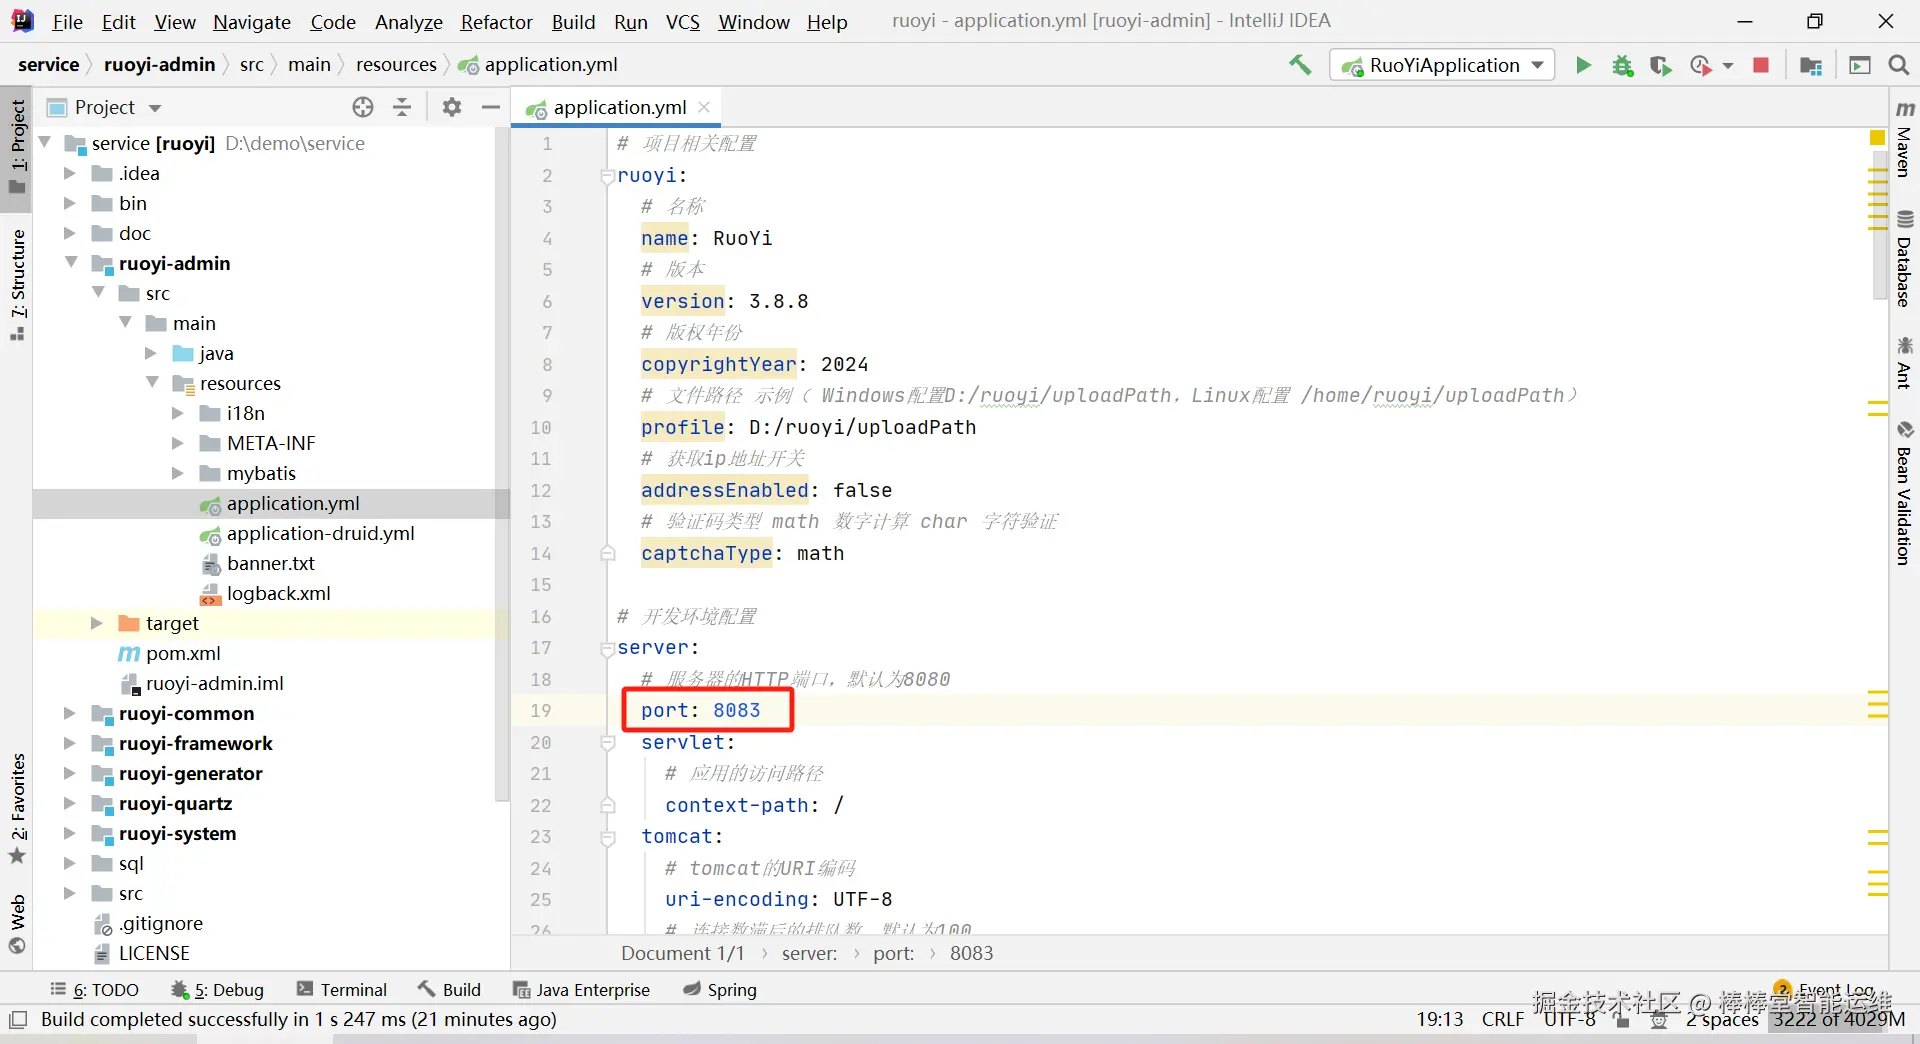The image size is (1920, 1044).
Task: Close the application.yml editor tab
Action: pos(704,107)
